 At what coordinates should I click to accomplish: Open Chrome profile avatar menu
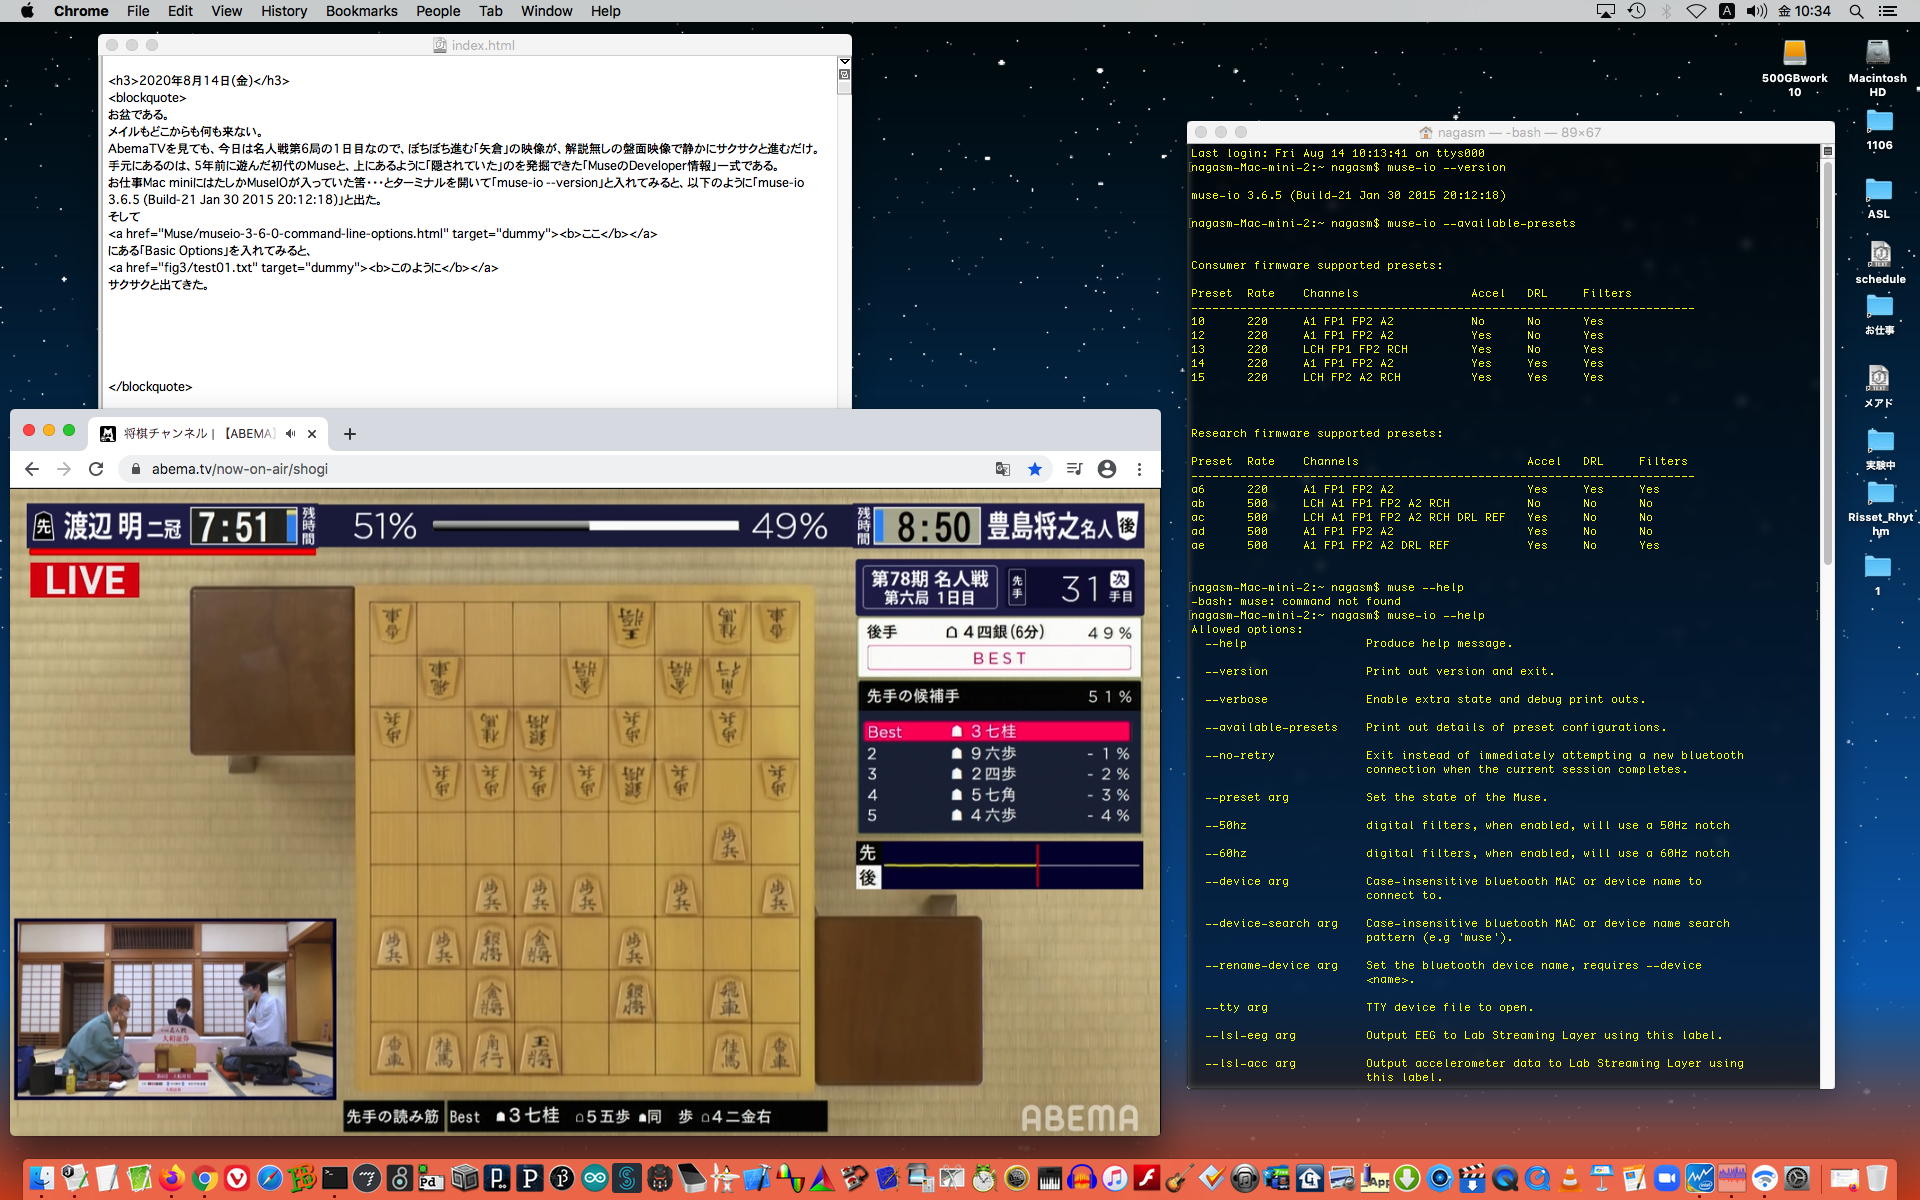(x=1107, y=469)
